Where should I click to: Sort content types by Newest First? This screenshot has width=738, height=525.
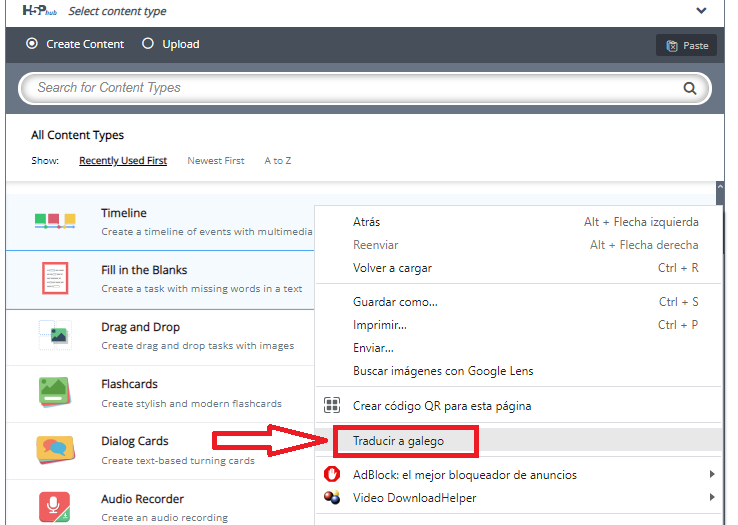(x=216, y=161)
